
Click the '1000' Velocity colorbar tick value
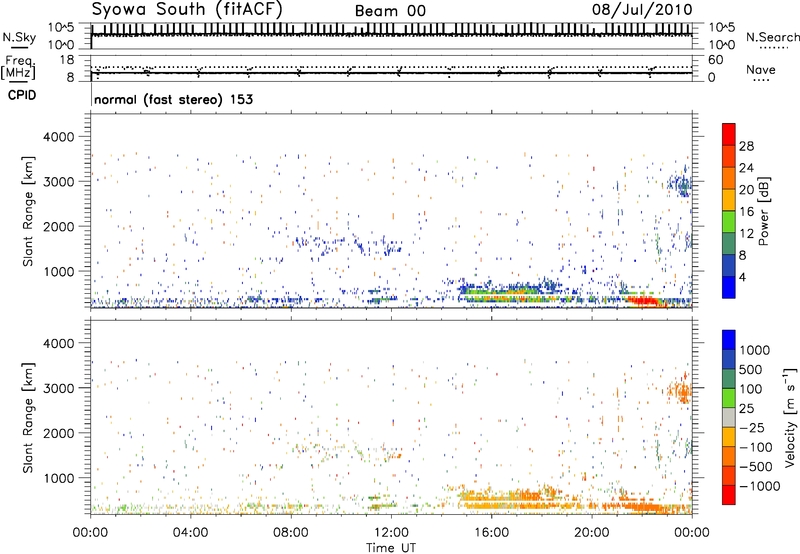click(754, 350)
